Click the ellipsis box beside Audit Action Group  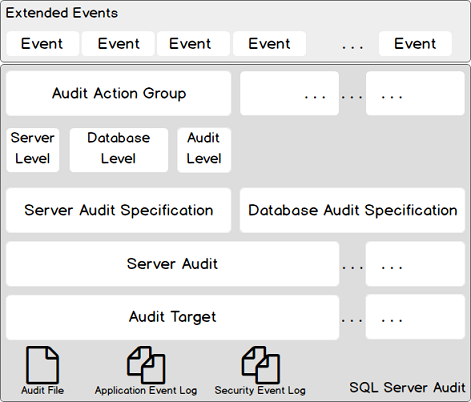pyautogui.click(x=290, y=93)
